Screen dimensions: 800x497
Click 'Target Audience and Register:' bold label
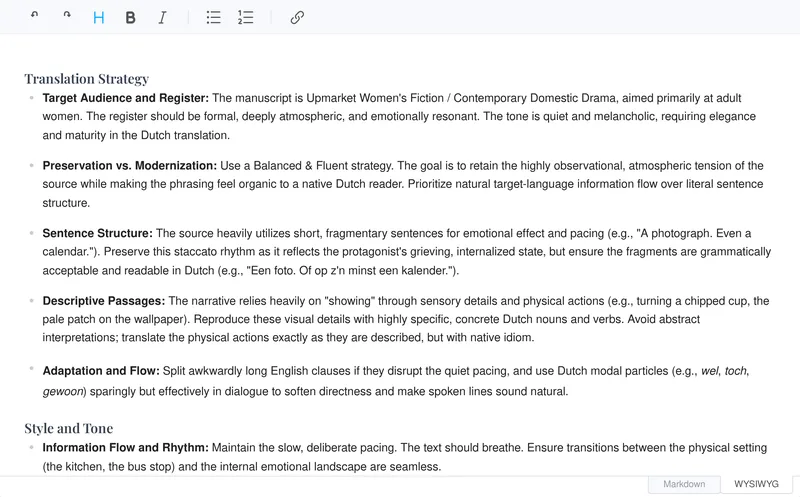click(126, 98)
